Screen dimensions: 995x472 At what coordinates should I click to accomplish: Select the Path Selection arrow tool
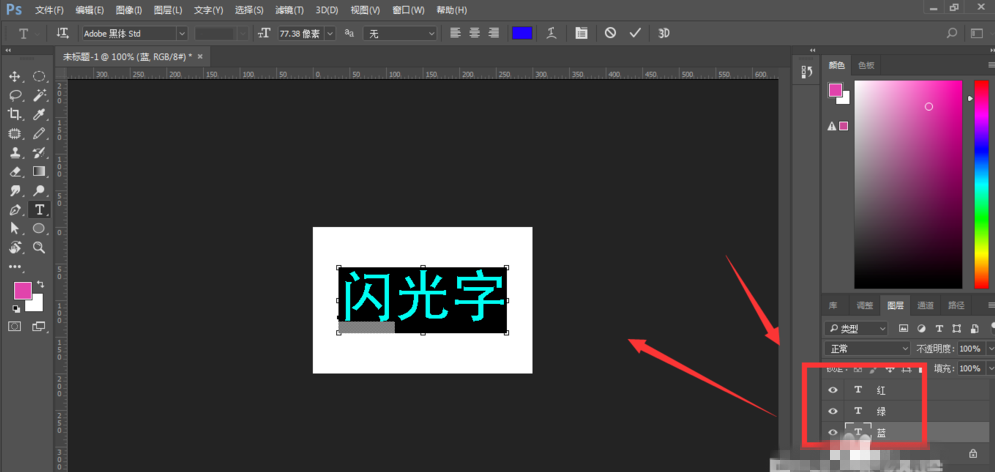tap(15, 228)
